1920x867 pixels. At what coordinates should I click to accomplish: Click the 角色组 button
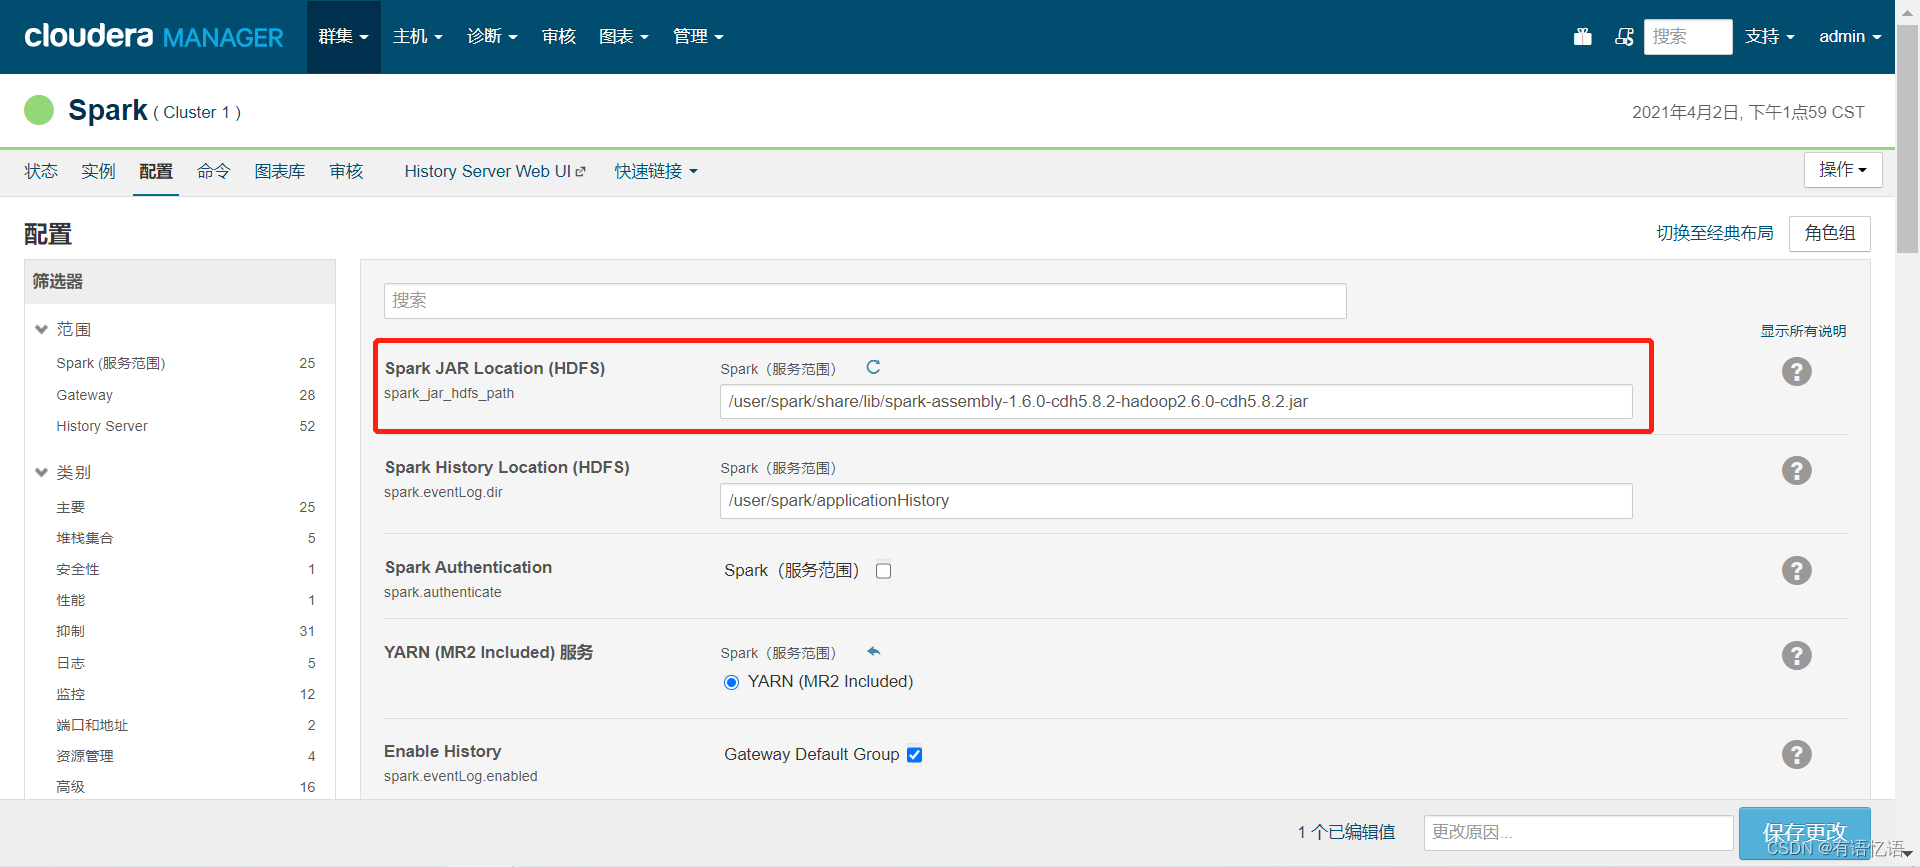[1829, 233]
